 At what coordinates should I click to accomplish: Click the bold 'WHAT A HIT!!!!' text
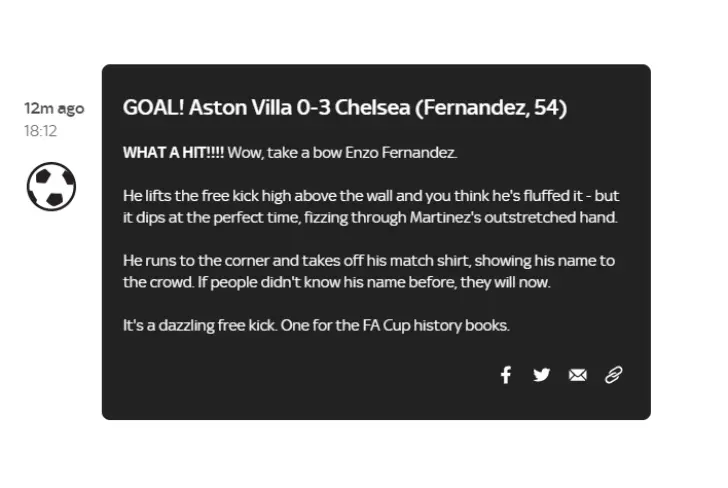tap(174, 152)
